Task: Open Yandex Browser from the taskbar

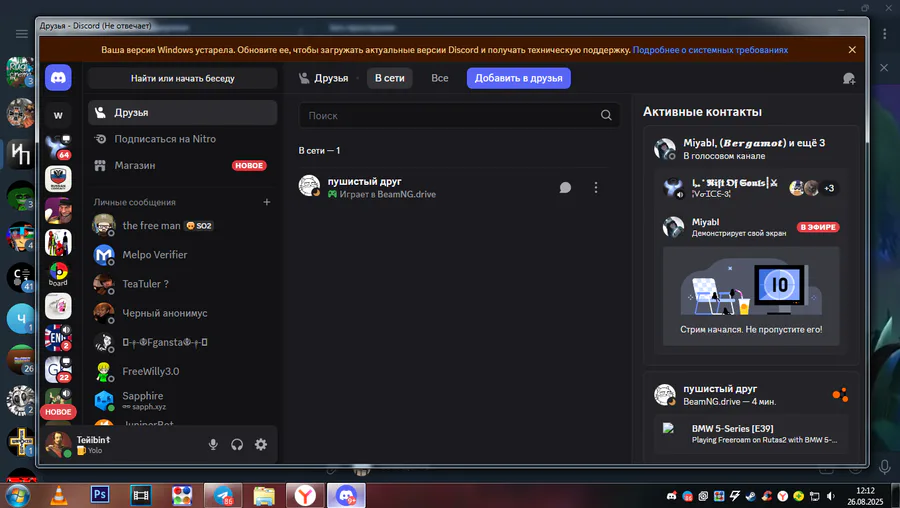Action: pos(305,495)
